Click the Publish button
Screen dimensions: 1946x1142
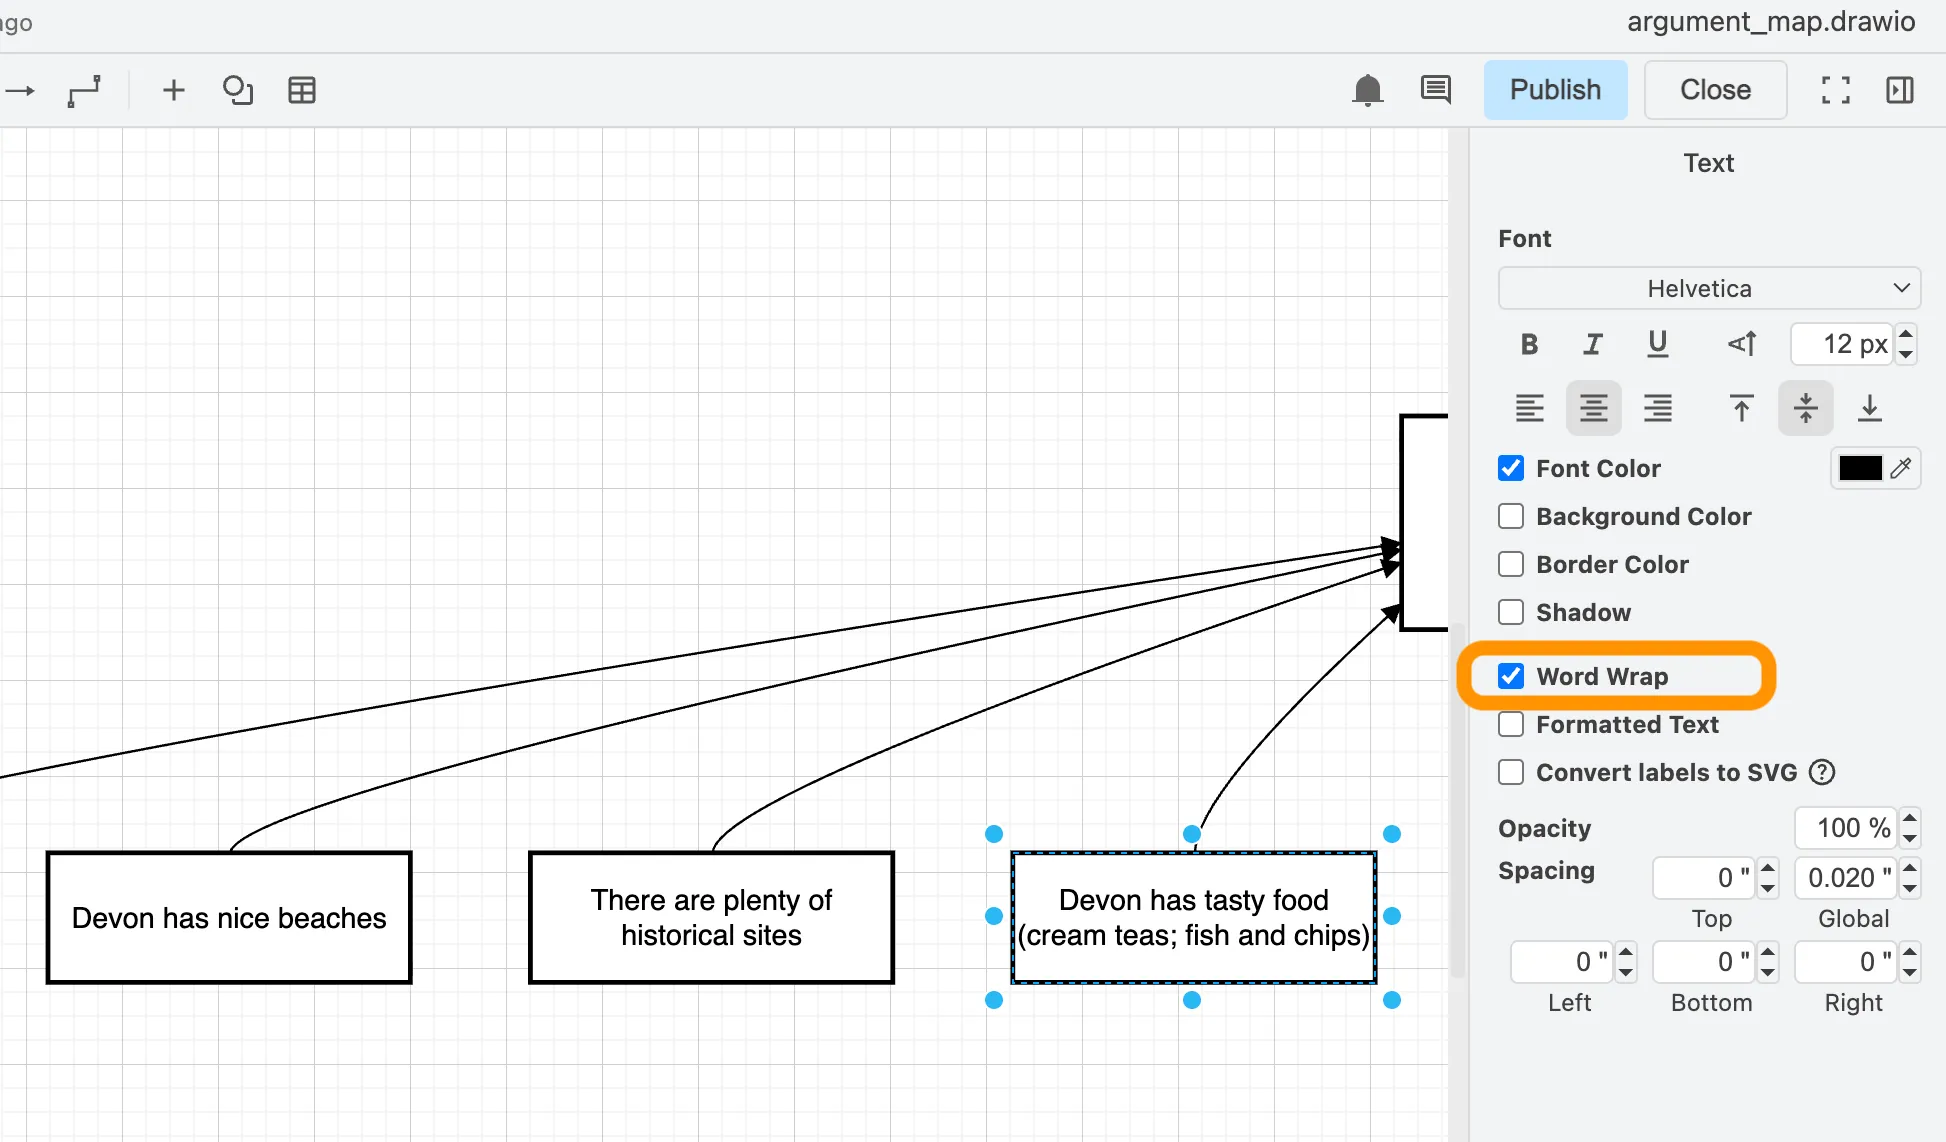(x=1555, y=90)
